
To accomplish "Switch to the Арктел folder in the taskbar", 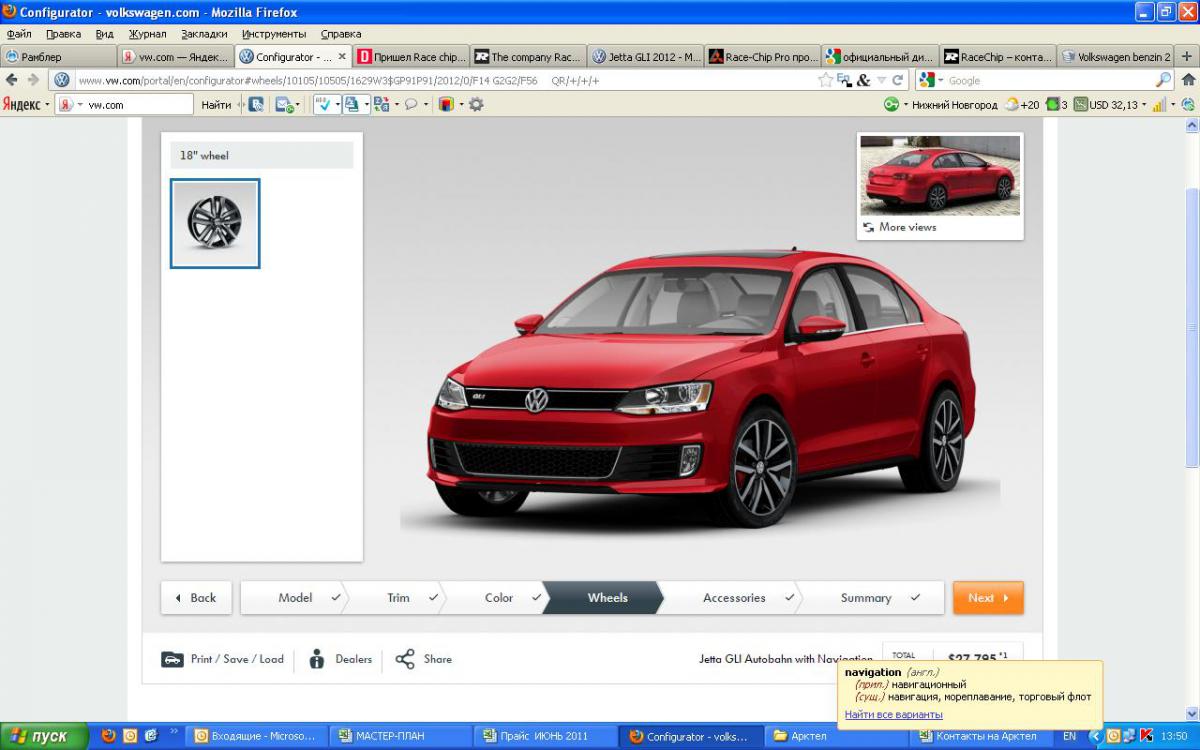I will click(836, 736).
